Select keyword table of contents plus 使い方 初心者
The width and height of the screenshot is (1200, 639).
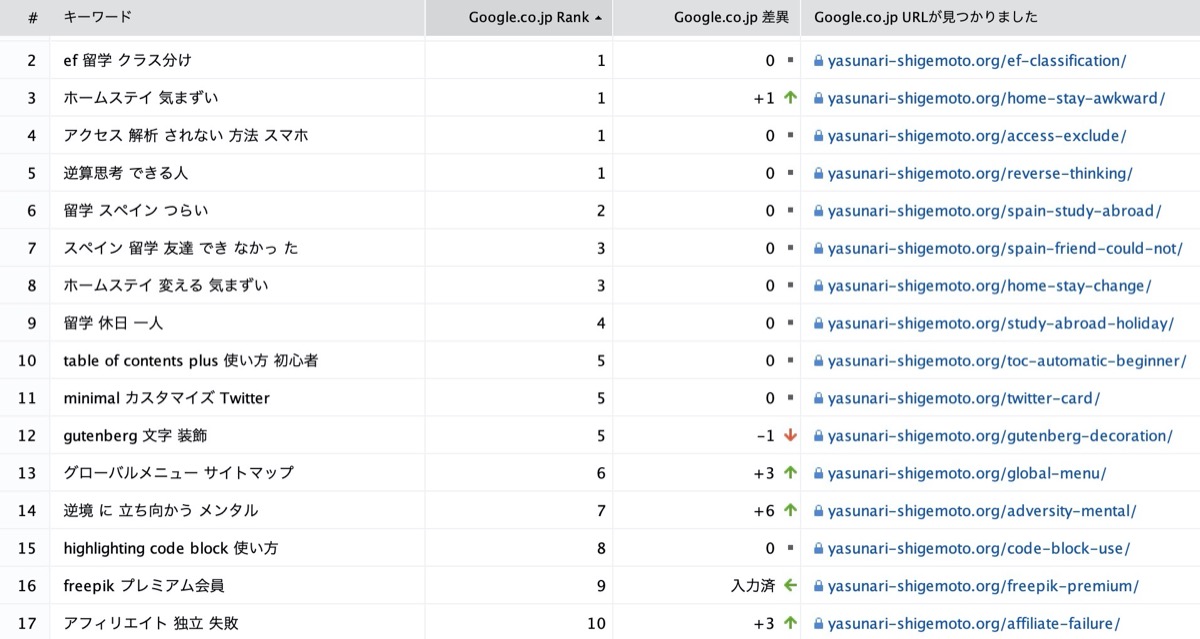click(x=191, y=361)
